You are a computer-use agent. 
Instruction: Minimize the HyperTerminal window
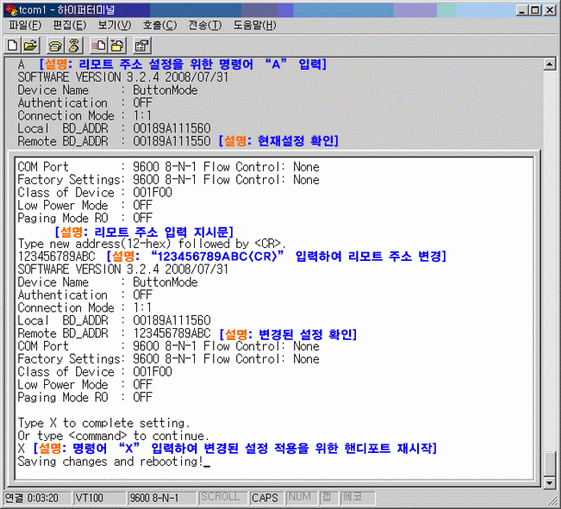522,10
